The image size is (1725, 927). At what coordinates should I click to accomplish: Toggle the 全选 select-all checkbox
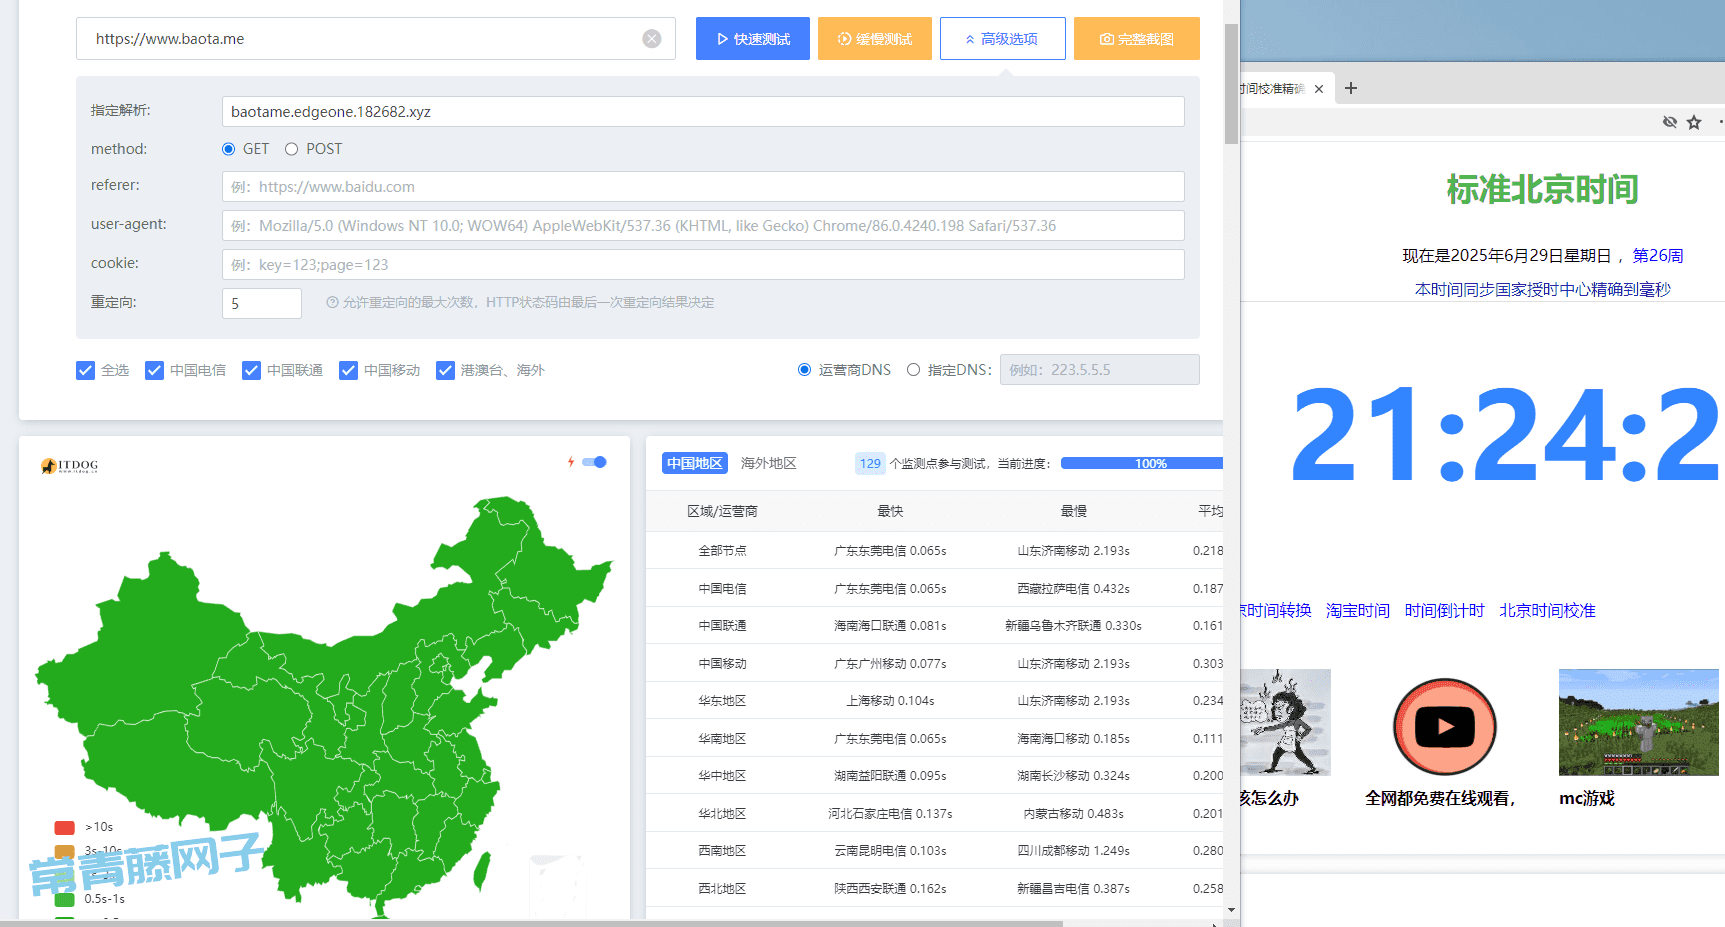tap(86, 370)
